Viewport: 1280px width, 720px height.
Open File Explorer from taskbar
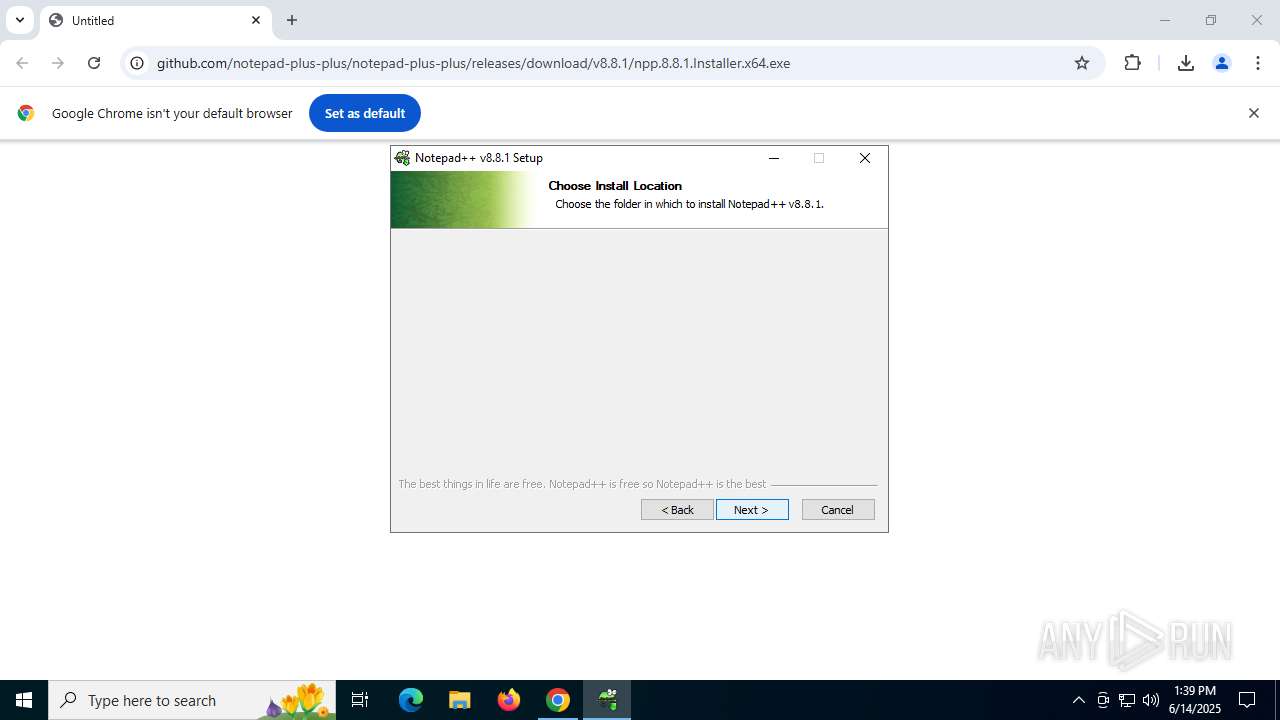tap(459, 700)
